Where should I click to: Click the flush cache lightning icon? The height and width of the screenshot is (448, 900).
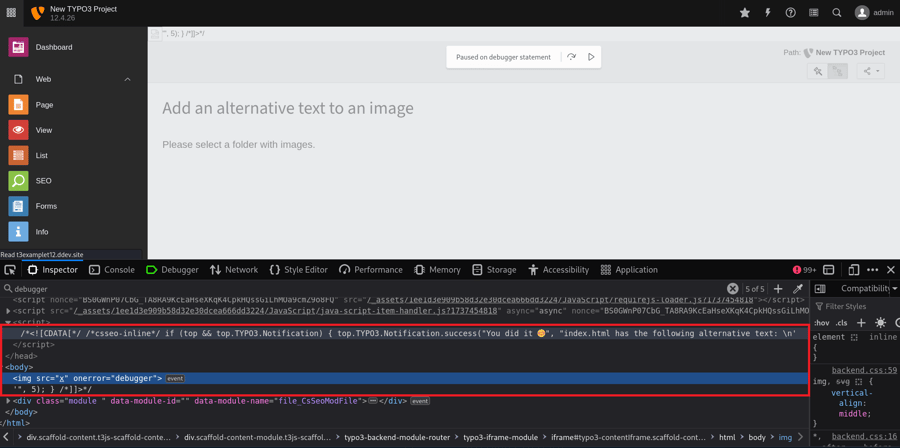click(768, 13)
